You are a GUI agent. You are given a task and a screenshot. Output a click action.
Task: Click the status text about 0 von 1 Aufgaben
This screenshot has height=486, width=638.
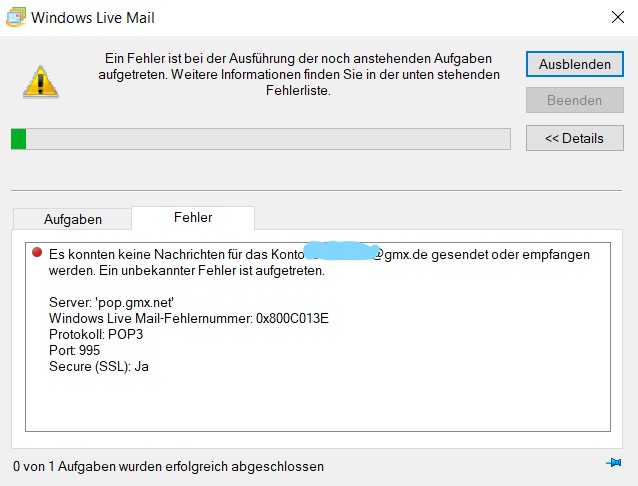coord(168,466)
